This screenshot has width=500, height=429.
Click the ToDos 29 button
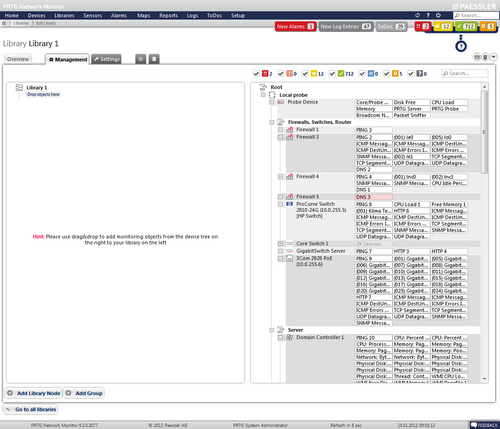[391, 26]
